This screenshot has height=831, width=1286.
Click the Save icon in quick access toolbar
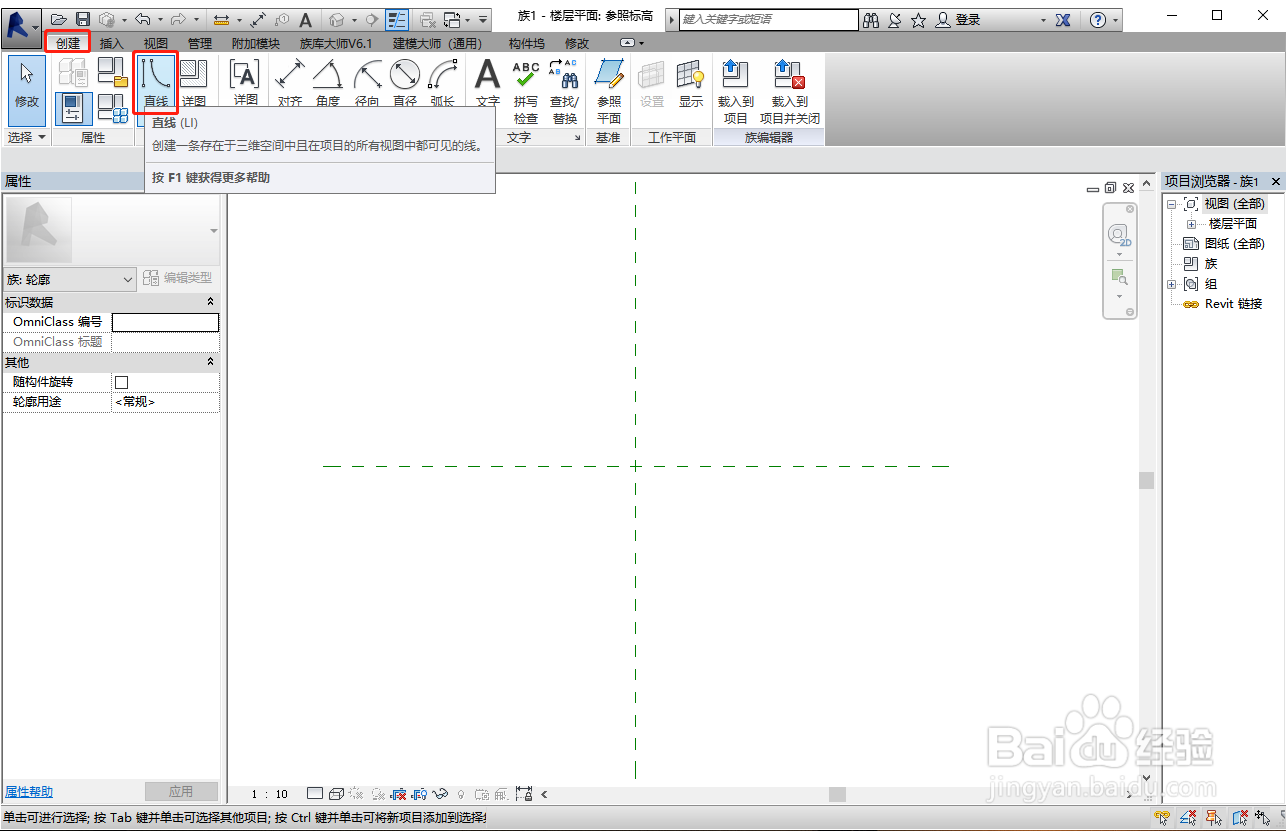pos(83,19)
